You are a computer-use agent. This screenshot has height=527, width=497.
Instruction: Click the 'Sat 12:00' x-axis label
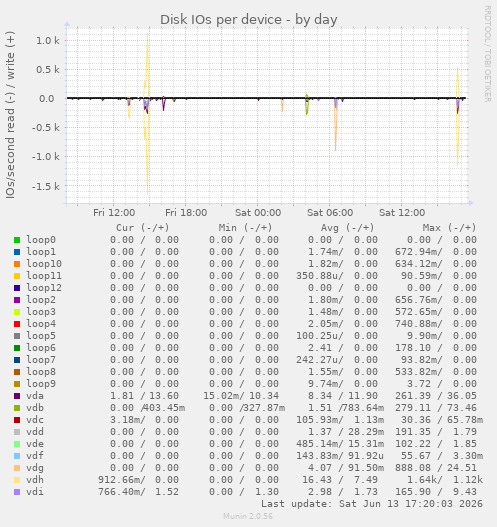[x=402, y=213]
